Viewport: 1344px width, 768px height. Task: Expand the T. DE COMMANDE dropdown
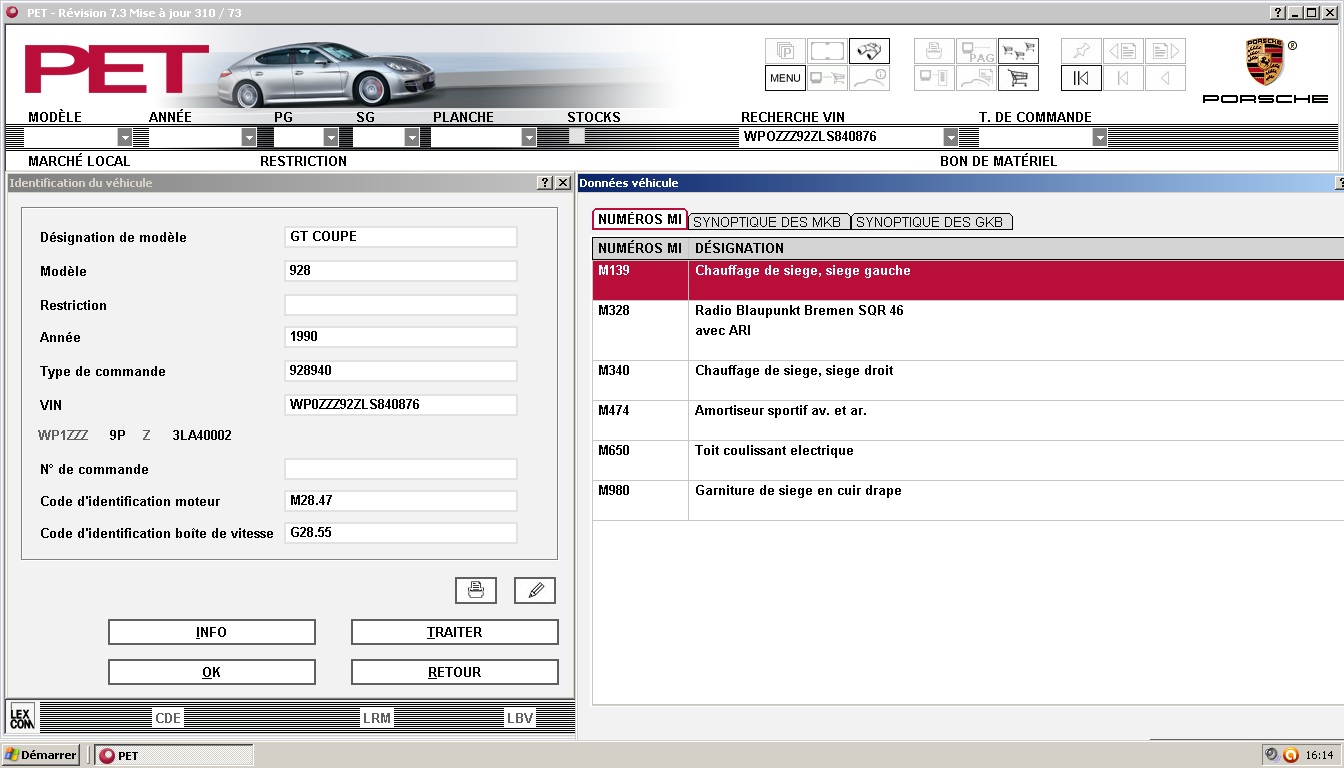click(1100, 137)
